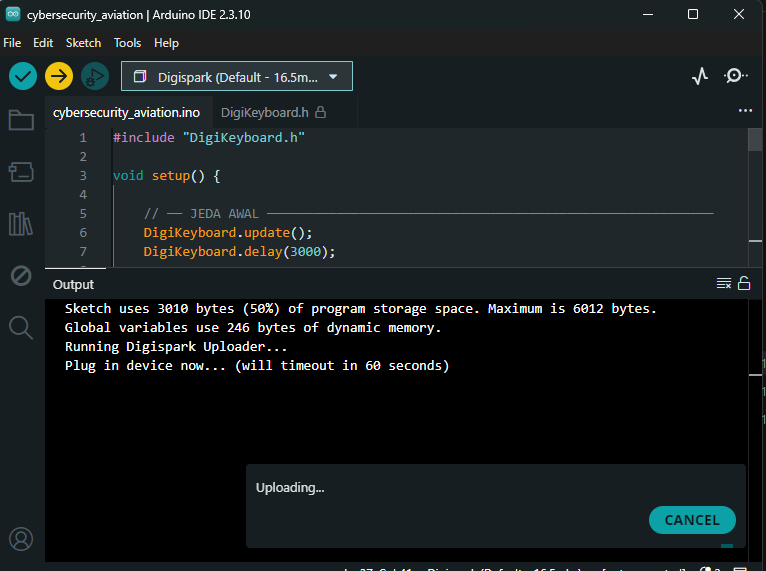Viewport: 766px width, 571px height.
Task: Click the DigiKeyboard.delay(3000) line
Action: [239, 252]
